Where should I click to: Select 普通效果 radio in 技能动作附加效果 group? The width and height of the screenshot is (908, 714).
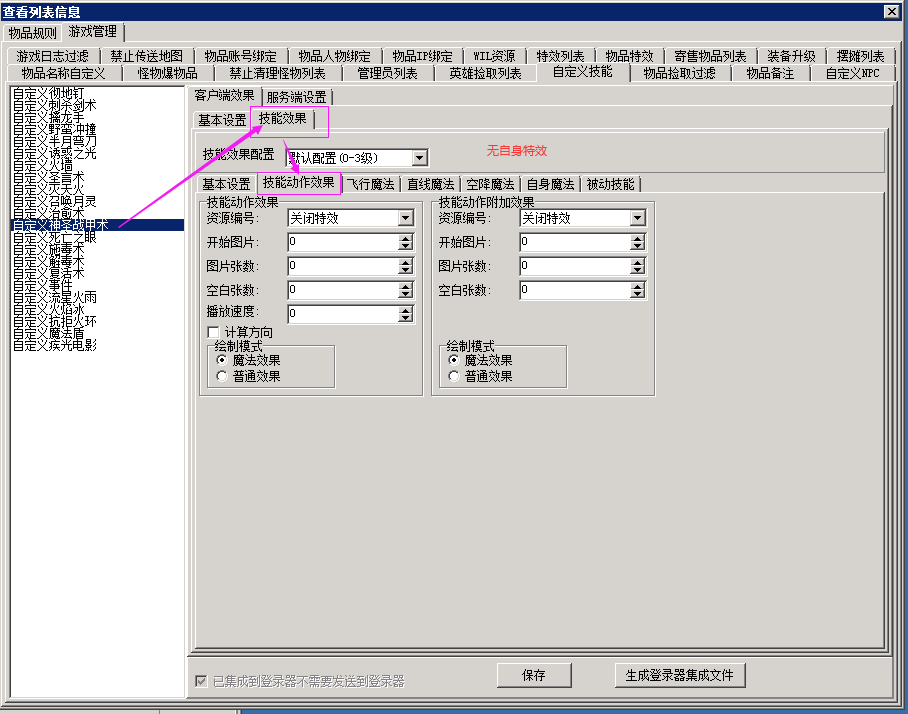tap(454, 376)
